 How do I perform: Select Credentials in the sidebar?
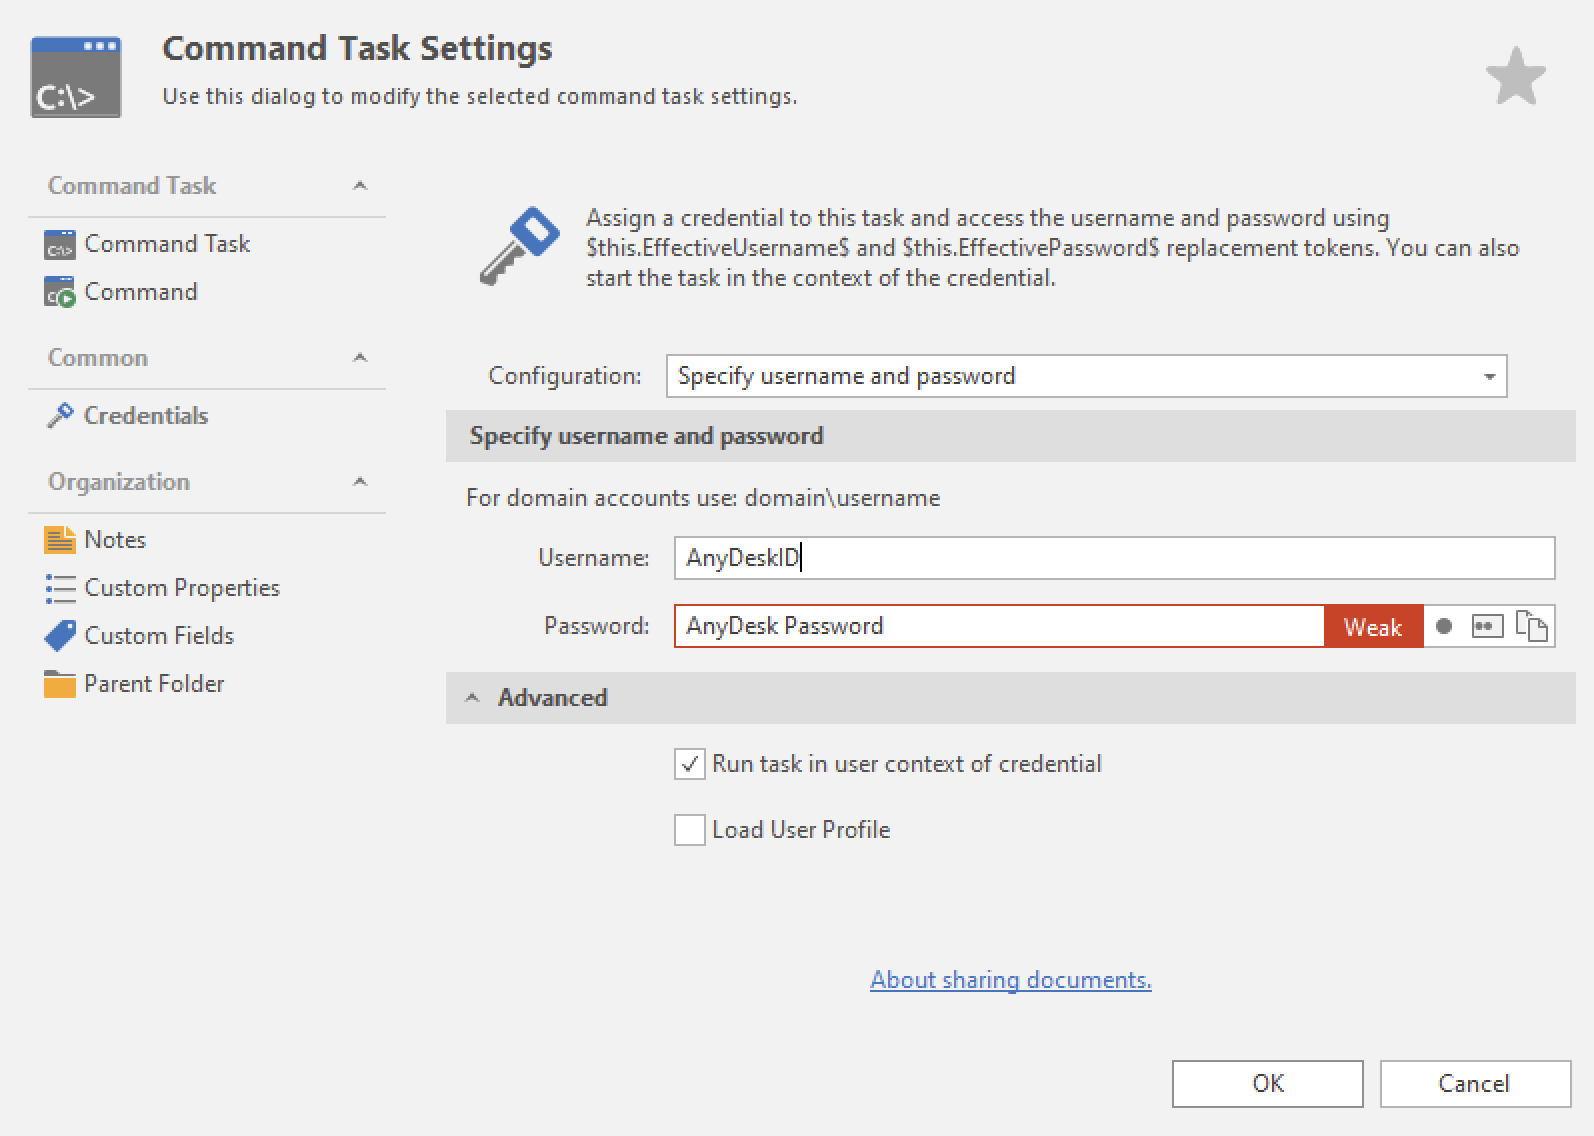[145, 416]
